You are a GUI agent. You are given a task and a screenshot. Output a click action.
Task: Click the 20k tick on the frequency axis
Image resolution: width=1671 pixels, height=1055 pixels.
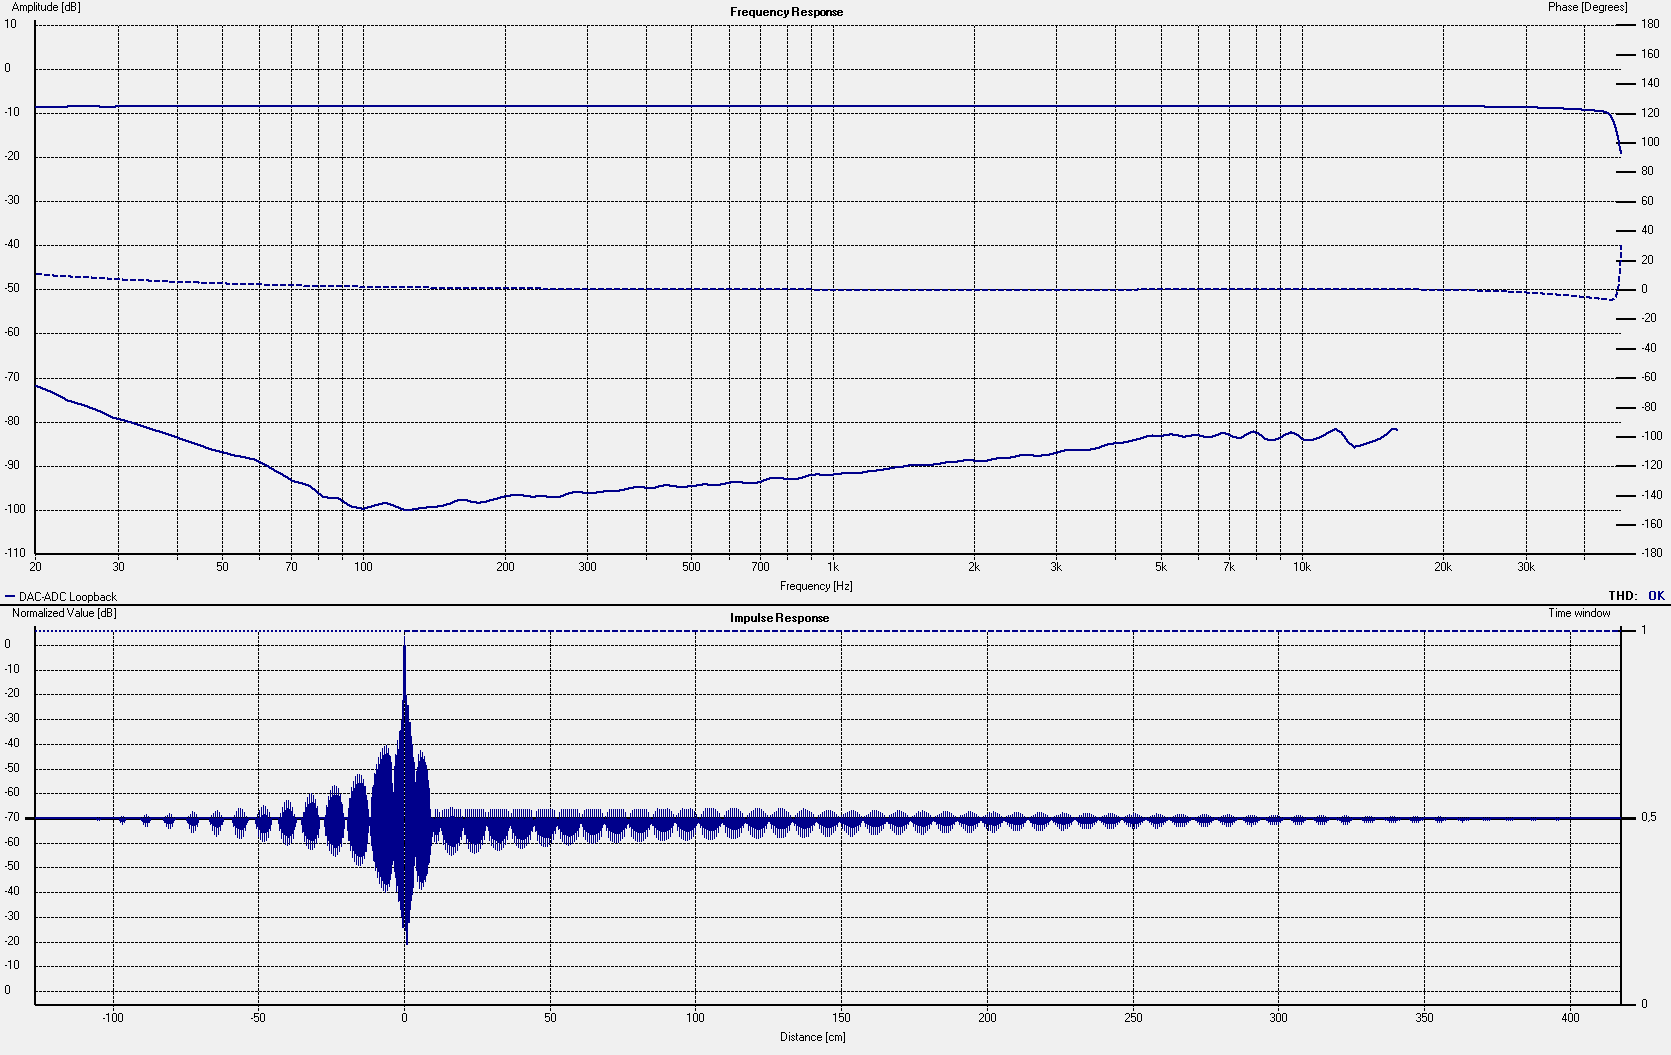[x=1443, y=567]
